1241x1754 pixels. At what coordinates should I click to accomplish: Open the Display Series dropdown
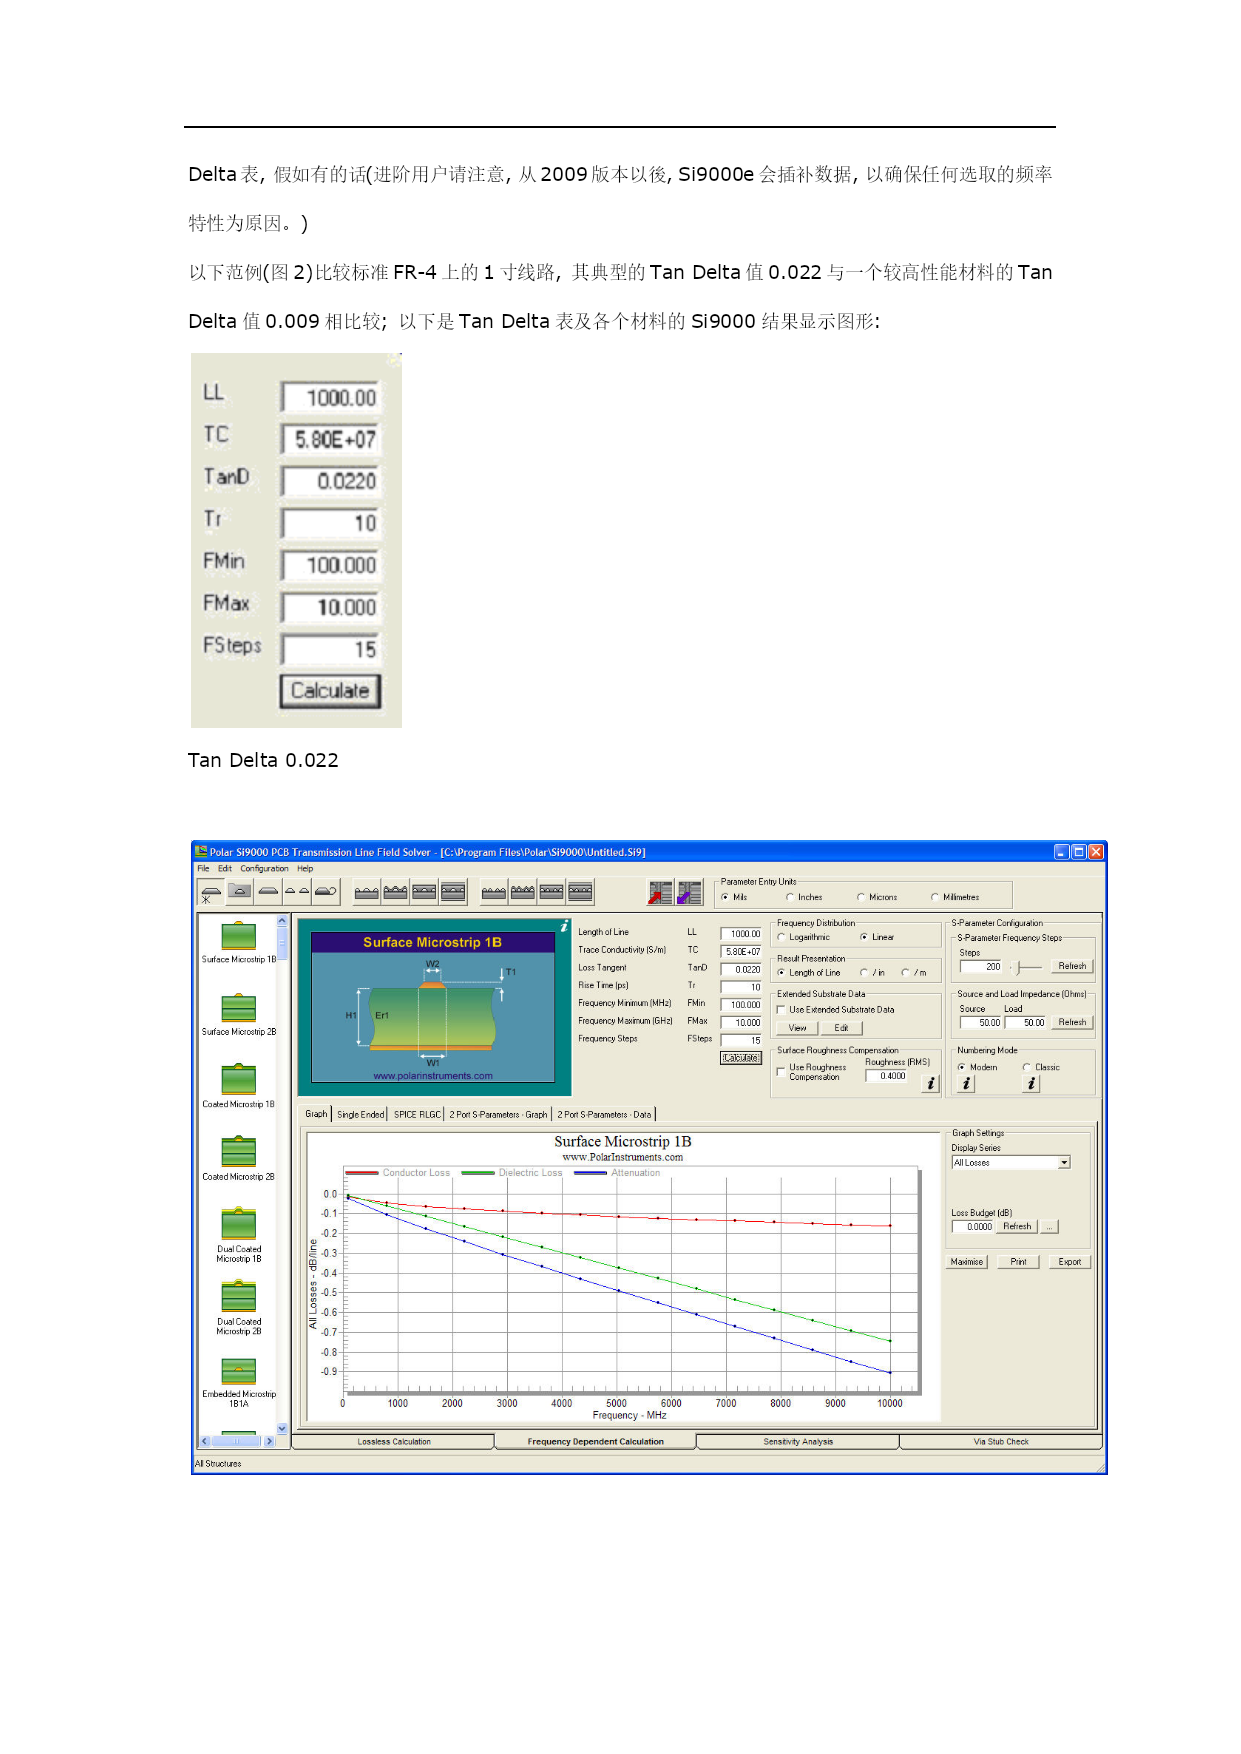[1064, 1162]
